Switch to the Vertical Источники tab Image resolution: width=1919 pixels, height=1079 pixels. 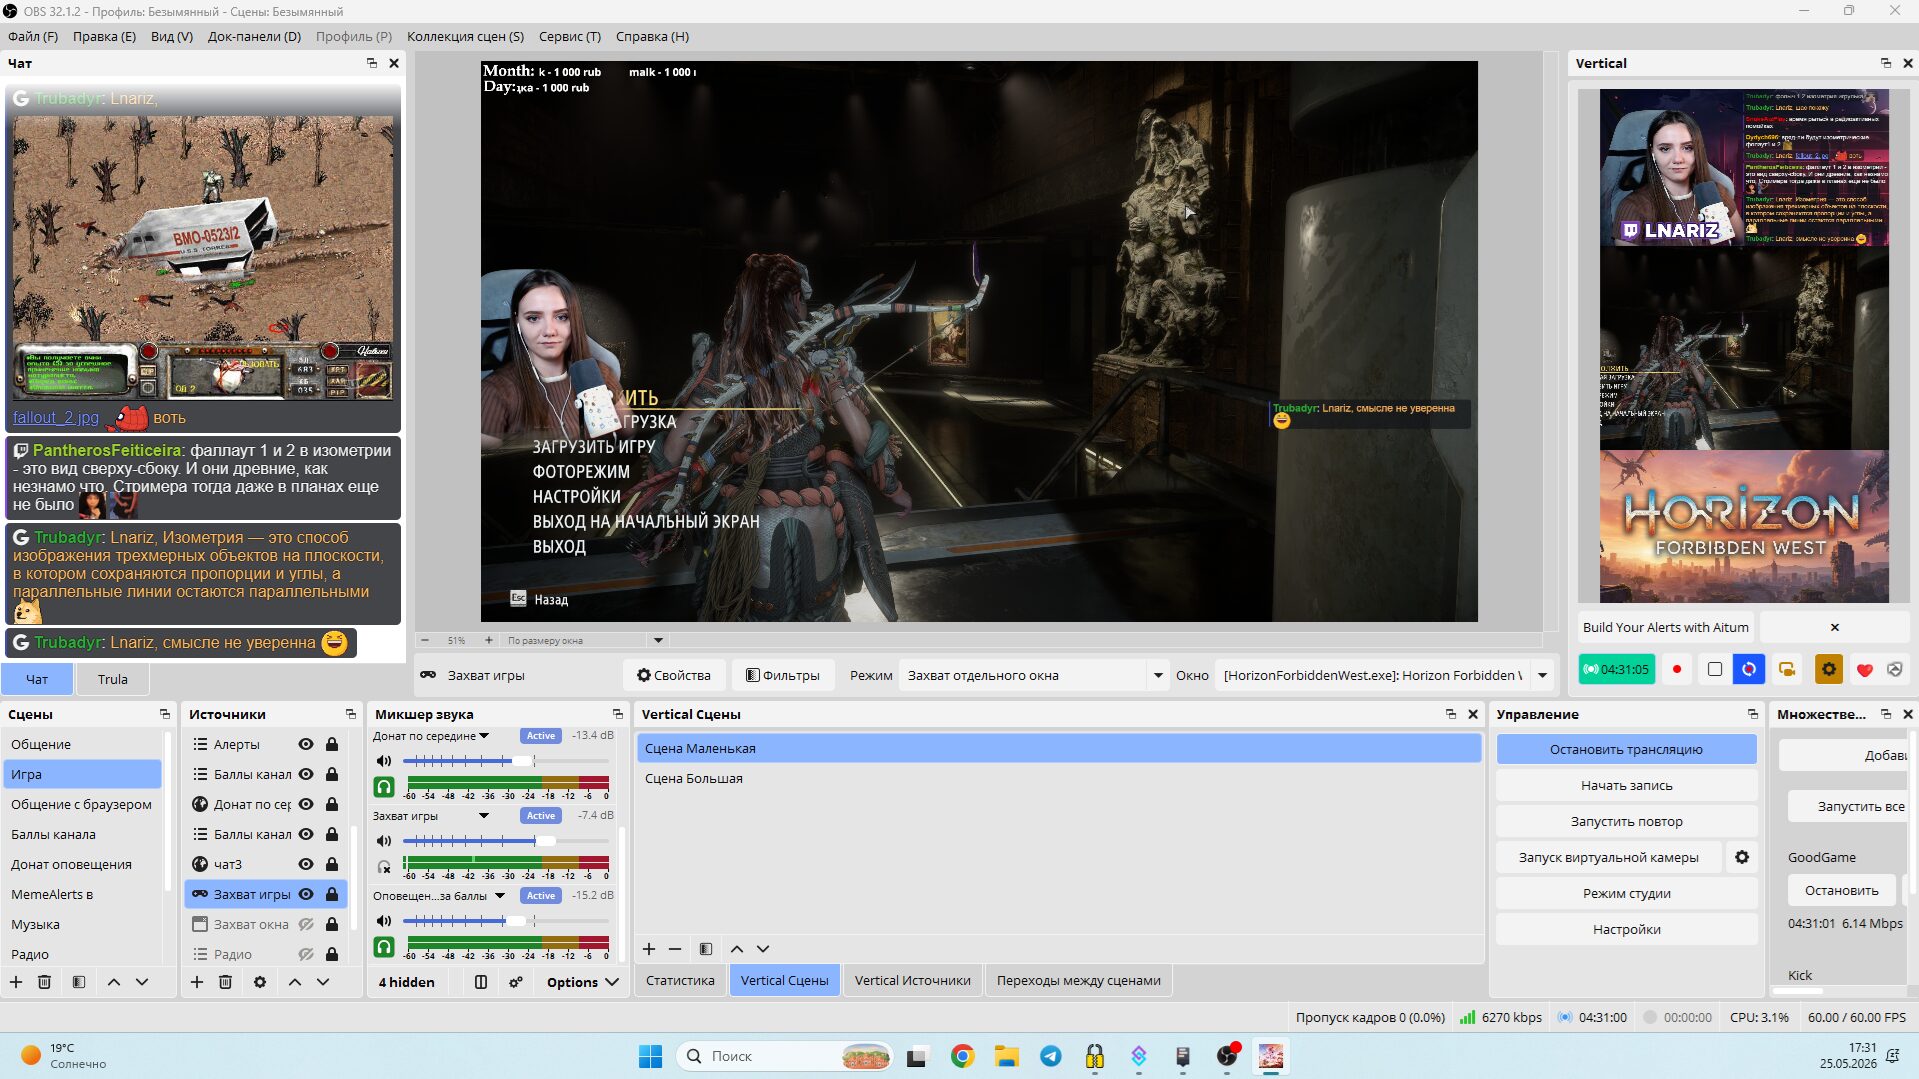tap(912, 980)
